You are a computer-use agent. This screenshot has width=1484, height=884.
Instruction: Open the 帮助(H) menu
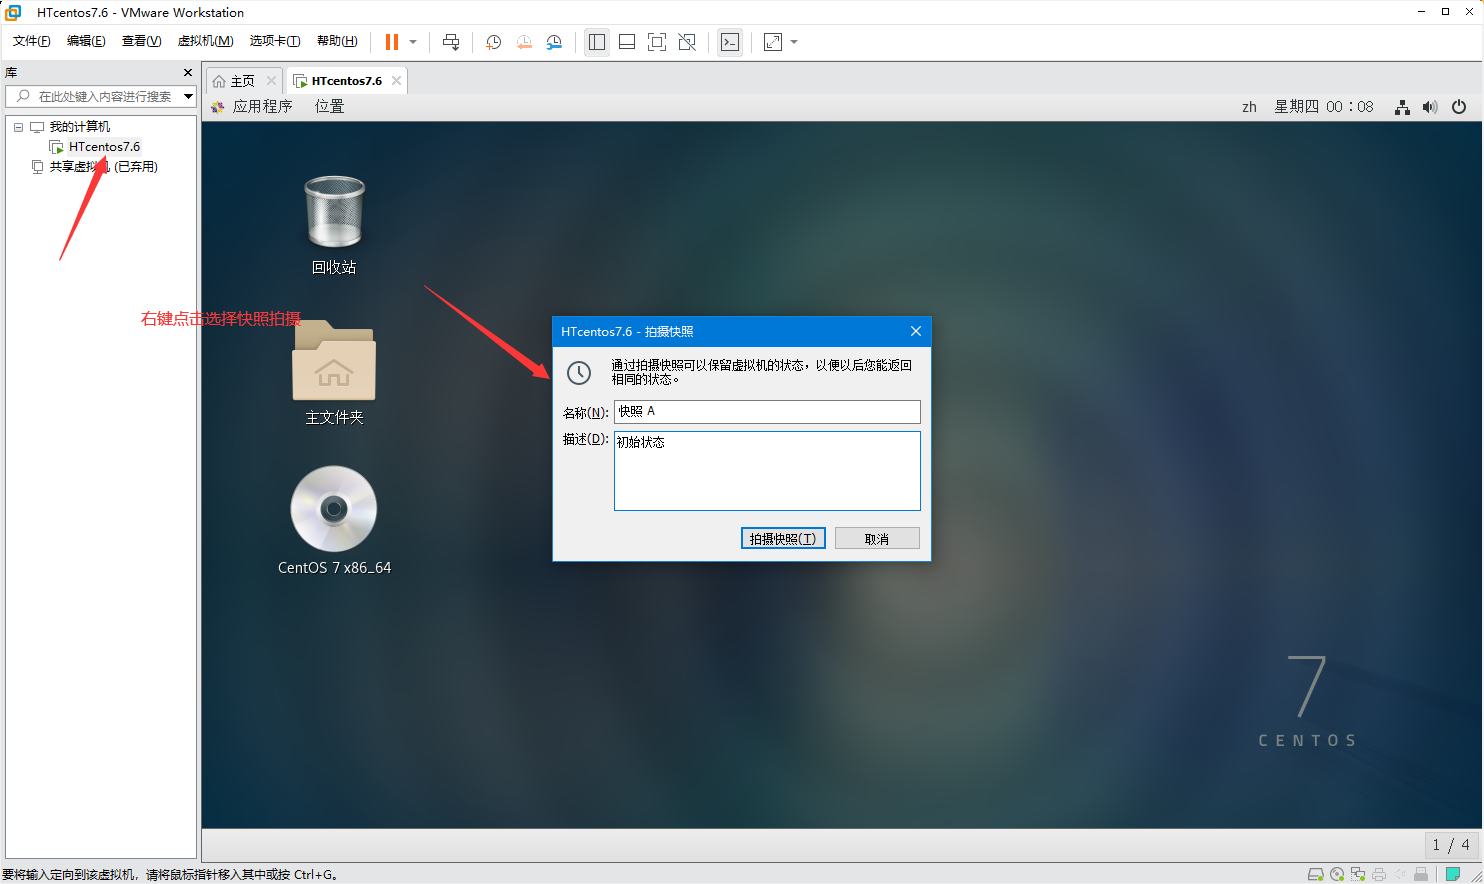[337, 41]
